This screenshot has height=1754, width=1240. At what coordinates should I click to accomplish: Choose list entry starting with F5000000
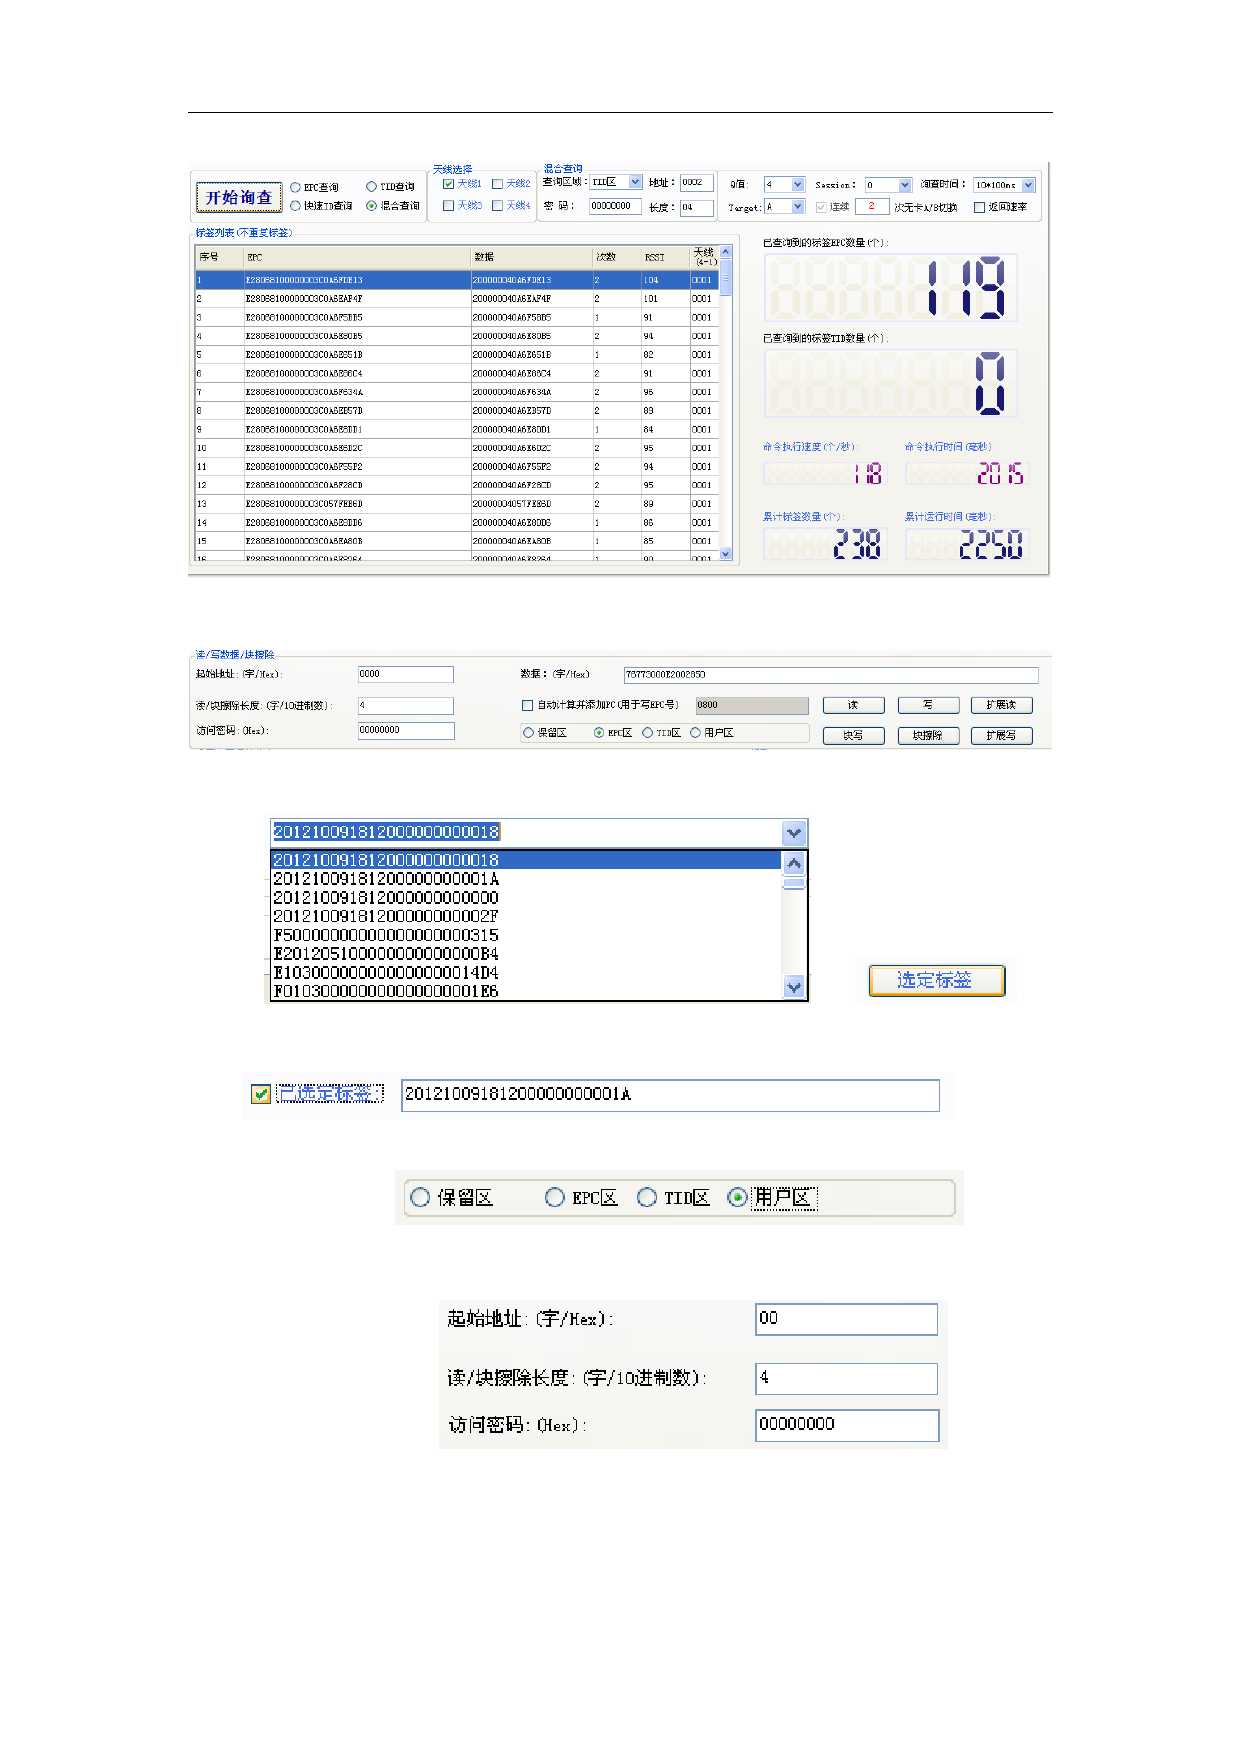click(x=386, y=935)
